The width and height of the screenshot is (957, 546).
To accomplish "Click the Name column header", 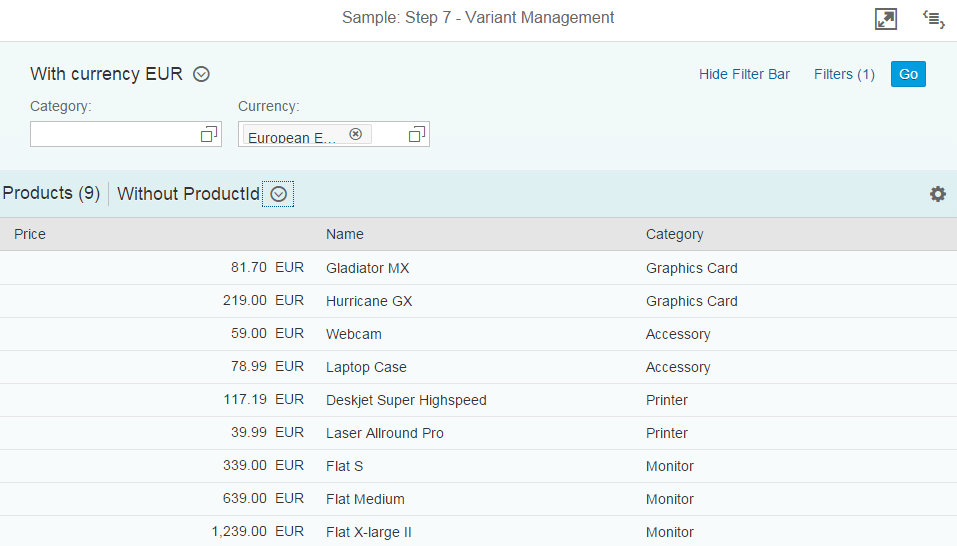I will point(345,234).
